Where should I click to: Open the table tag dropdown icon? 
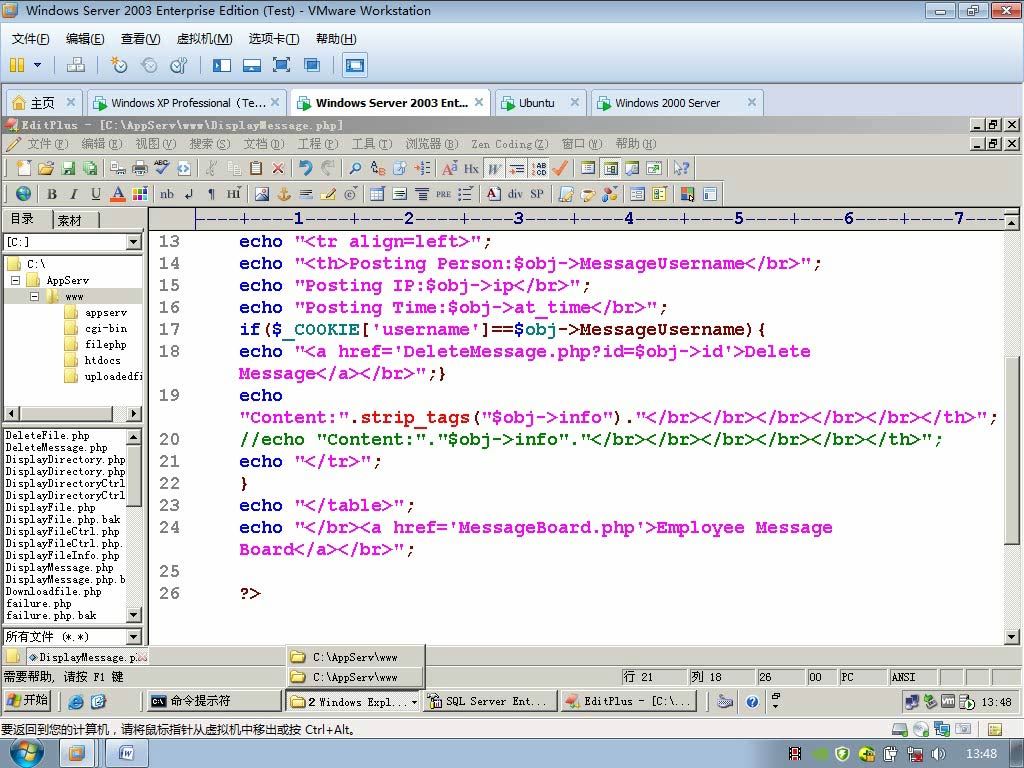click(377, 194)
